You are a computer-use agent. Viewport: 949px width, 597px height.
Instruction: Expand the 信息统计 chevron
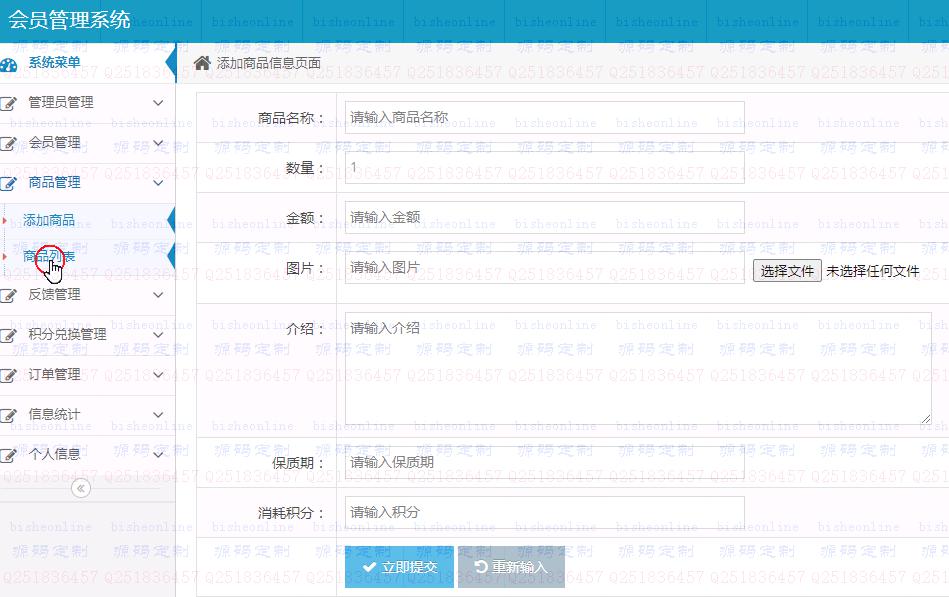point(158,415)
